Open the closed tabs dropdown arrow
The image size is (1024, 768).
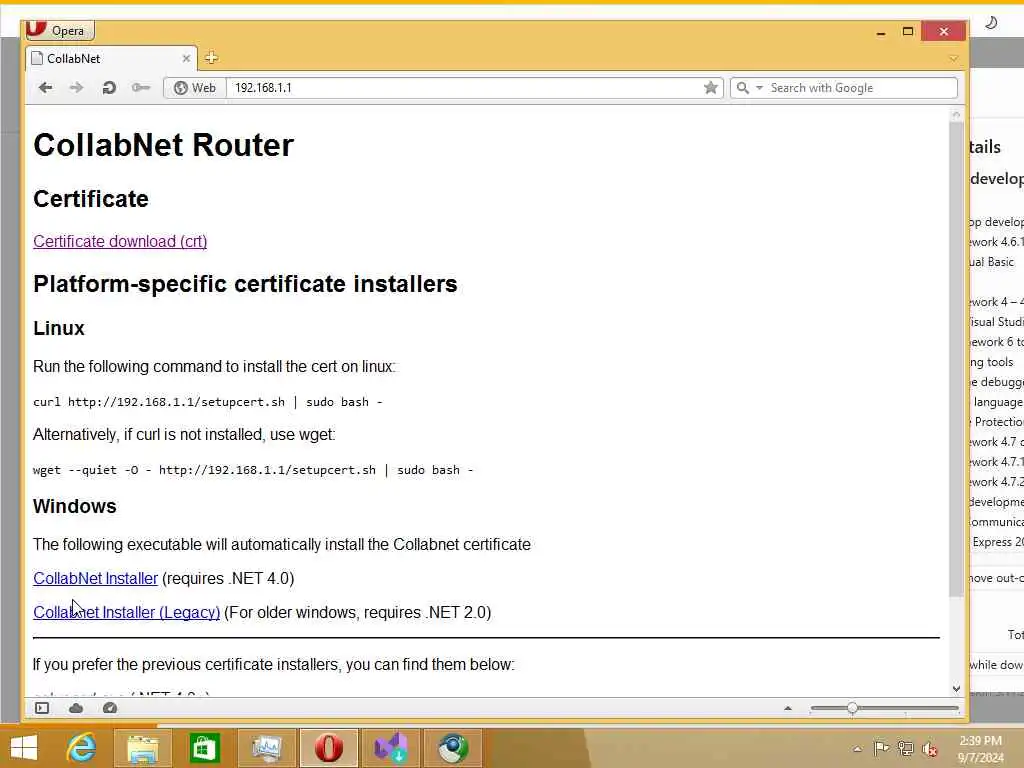click(x=953, y=59)
